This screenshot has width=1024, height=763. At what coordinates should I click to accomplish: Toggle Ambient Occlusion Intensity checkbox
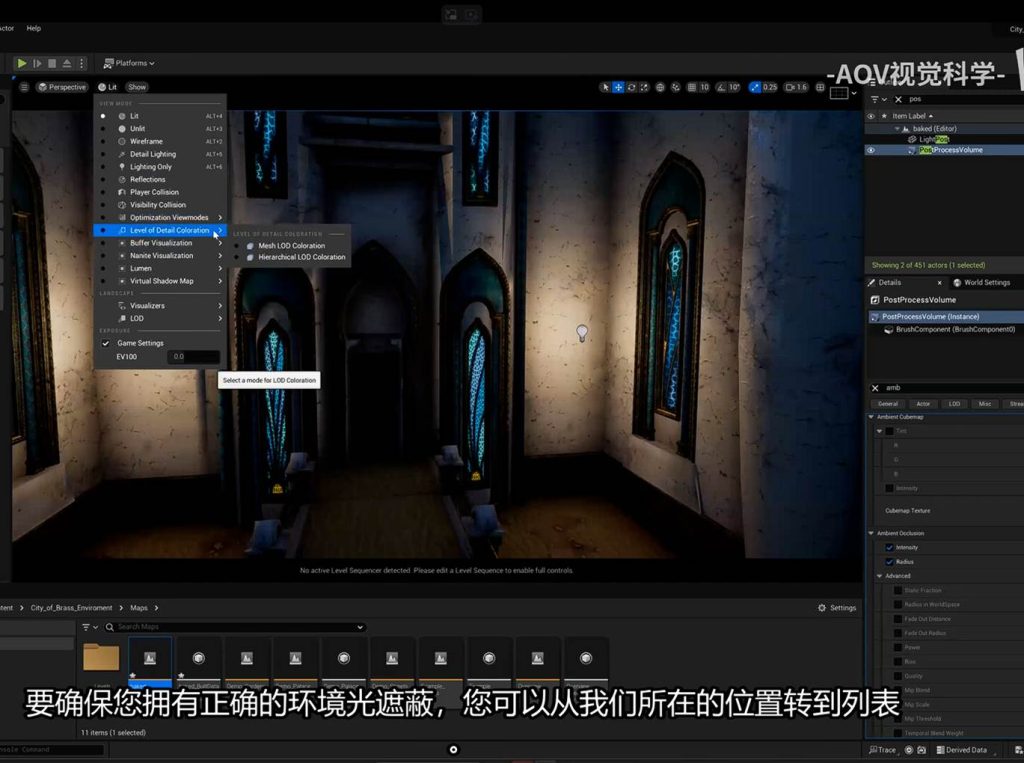889,547
